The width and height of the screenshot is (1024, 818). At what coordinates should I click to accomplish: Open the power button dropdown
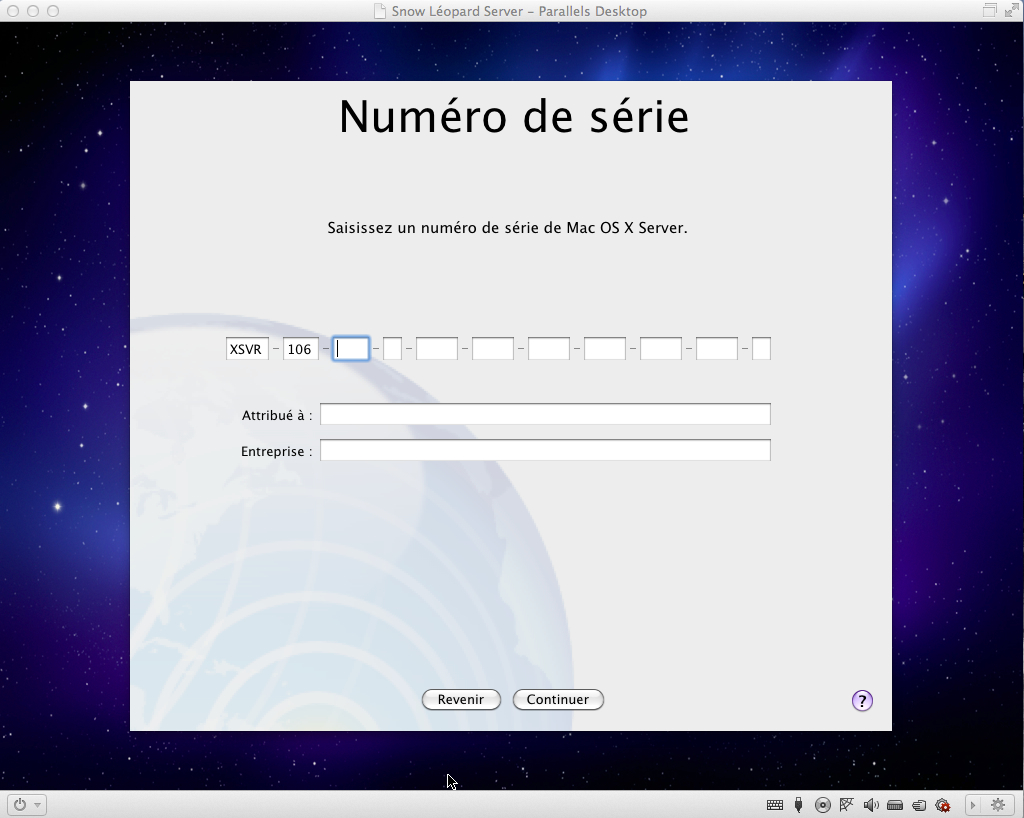27,804
